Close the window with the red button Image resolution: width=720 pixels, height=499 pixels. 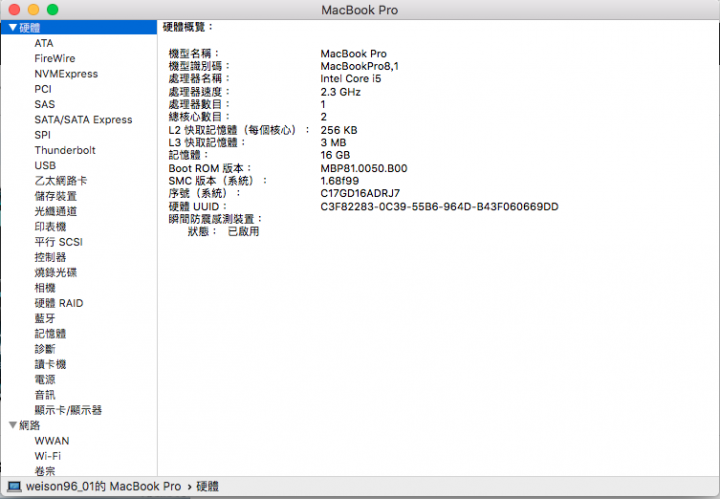click(x=14, y=9)
